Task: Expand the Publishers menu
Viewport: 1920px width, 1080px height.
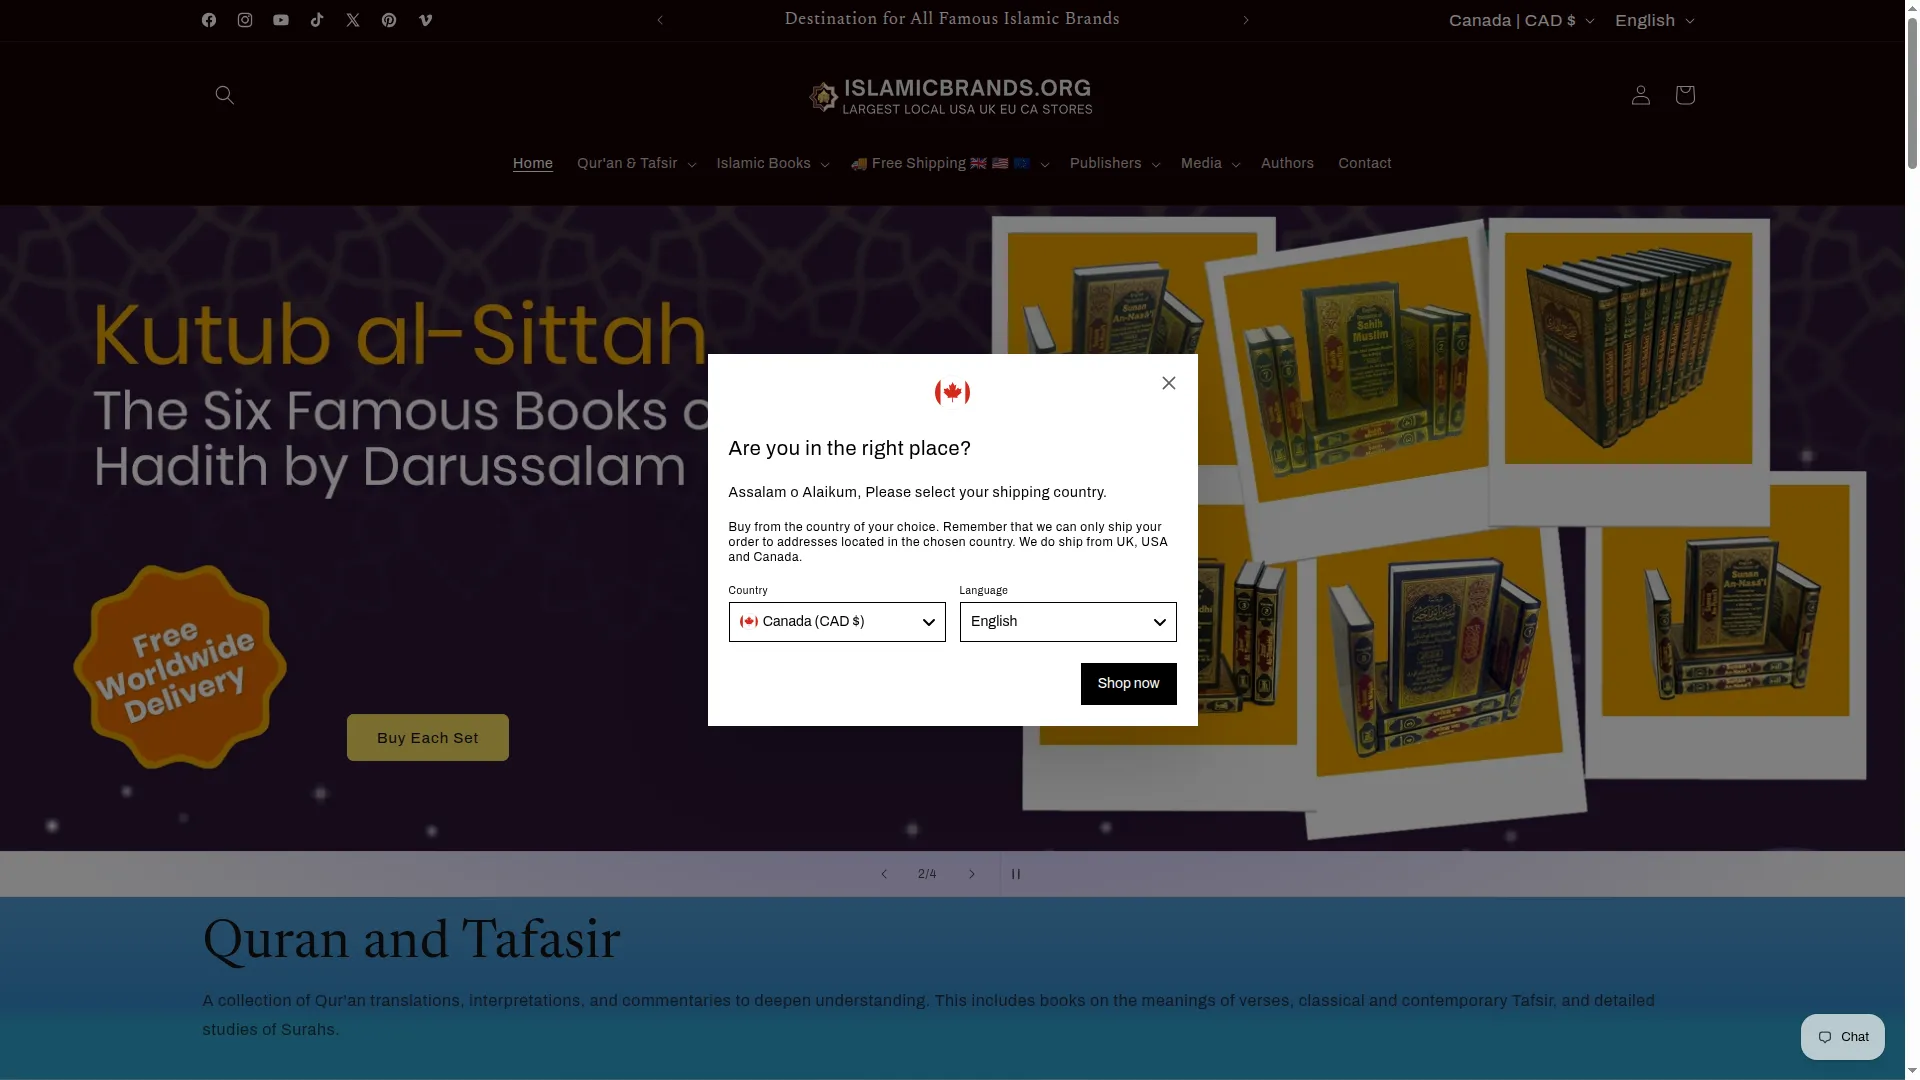Action: pyautogui.click(x=1115, y=164)
